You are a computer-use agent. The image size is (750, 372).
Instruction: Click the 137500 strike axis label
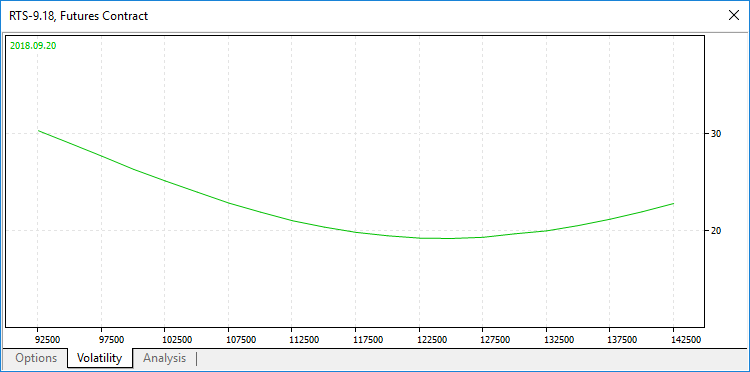623,339
